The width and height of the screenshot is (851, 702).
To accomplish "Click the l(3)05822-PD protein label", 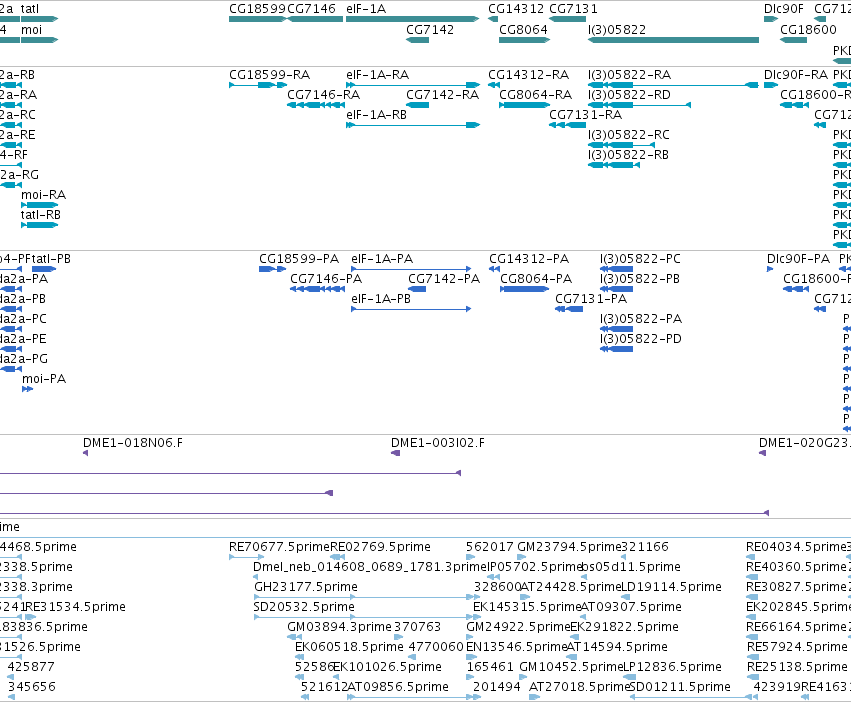I will pos(641,339).
